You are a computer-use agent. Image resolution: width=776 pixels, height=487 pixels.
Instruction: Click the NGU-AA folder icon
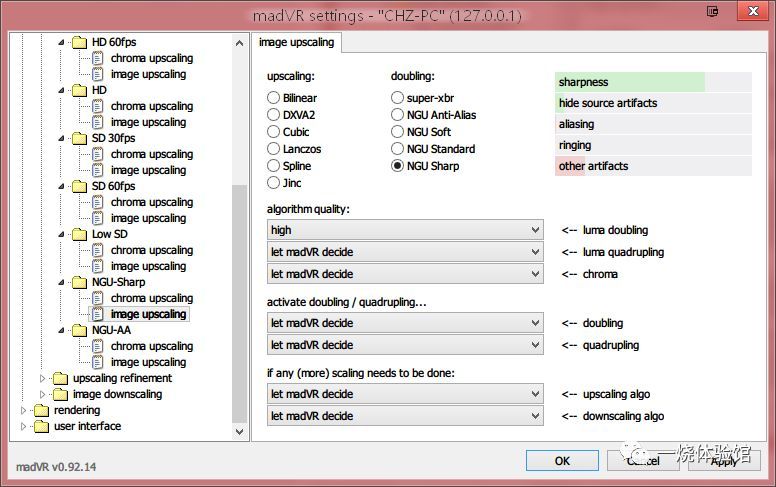(79, 330)
